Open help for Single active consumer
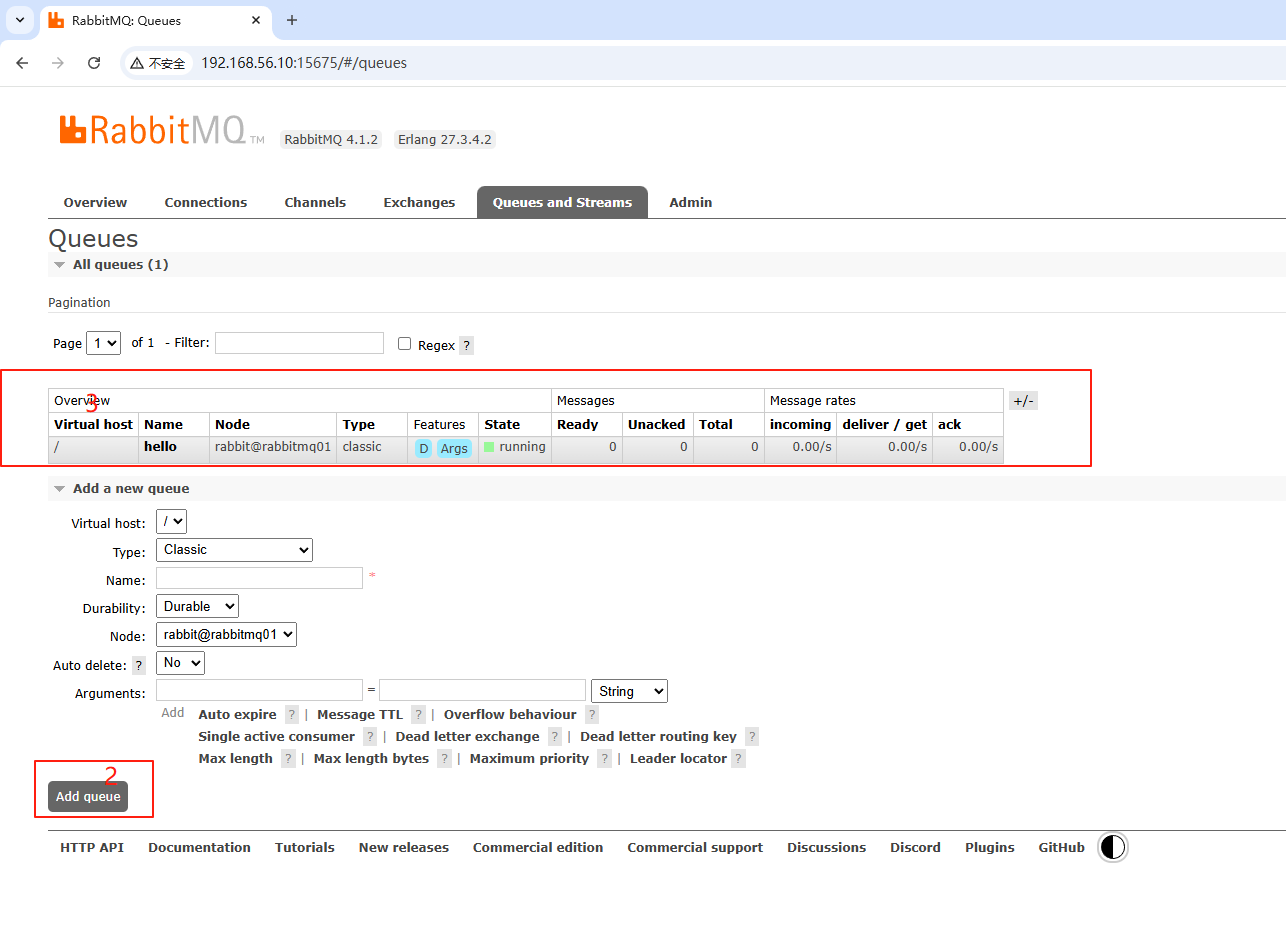 tap(370, 737)
